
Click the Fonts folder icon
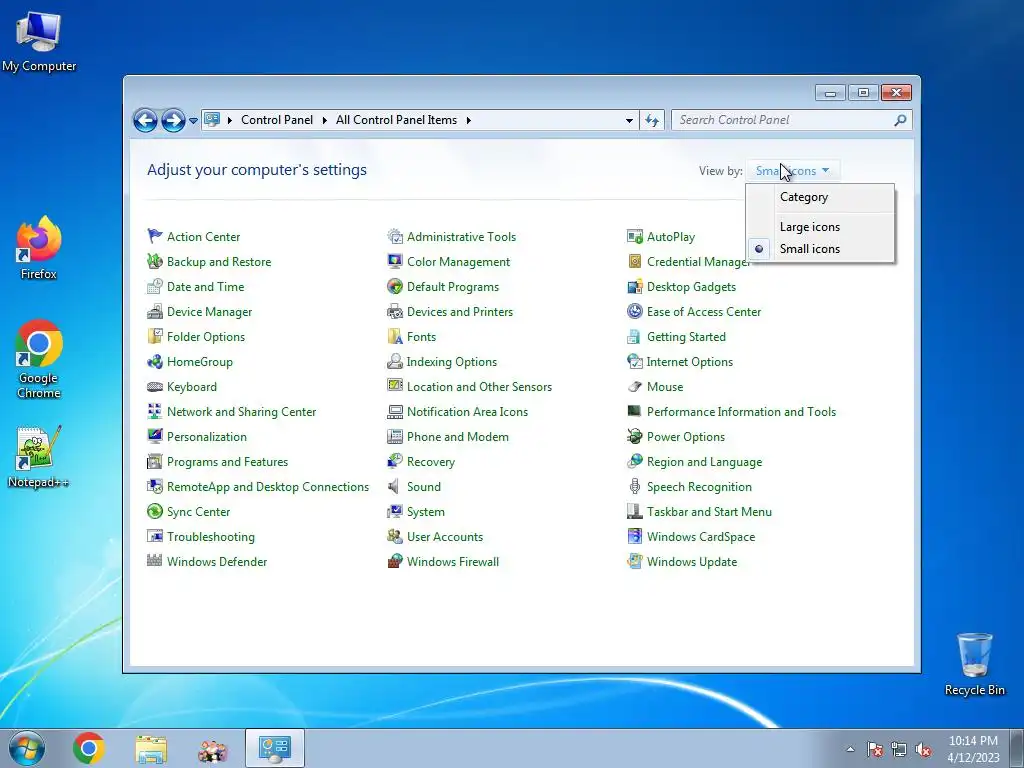pyautogui.click(x=394, y=336)
